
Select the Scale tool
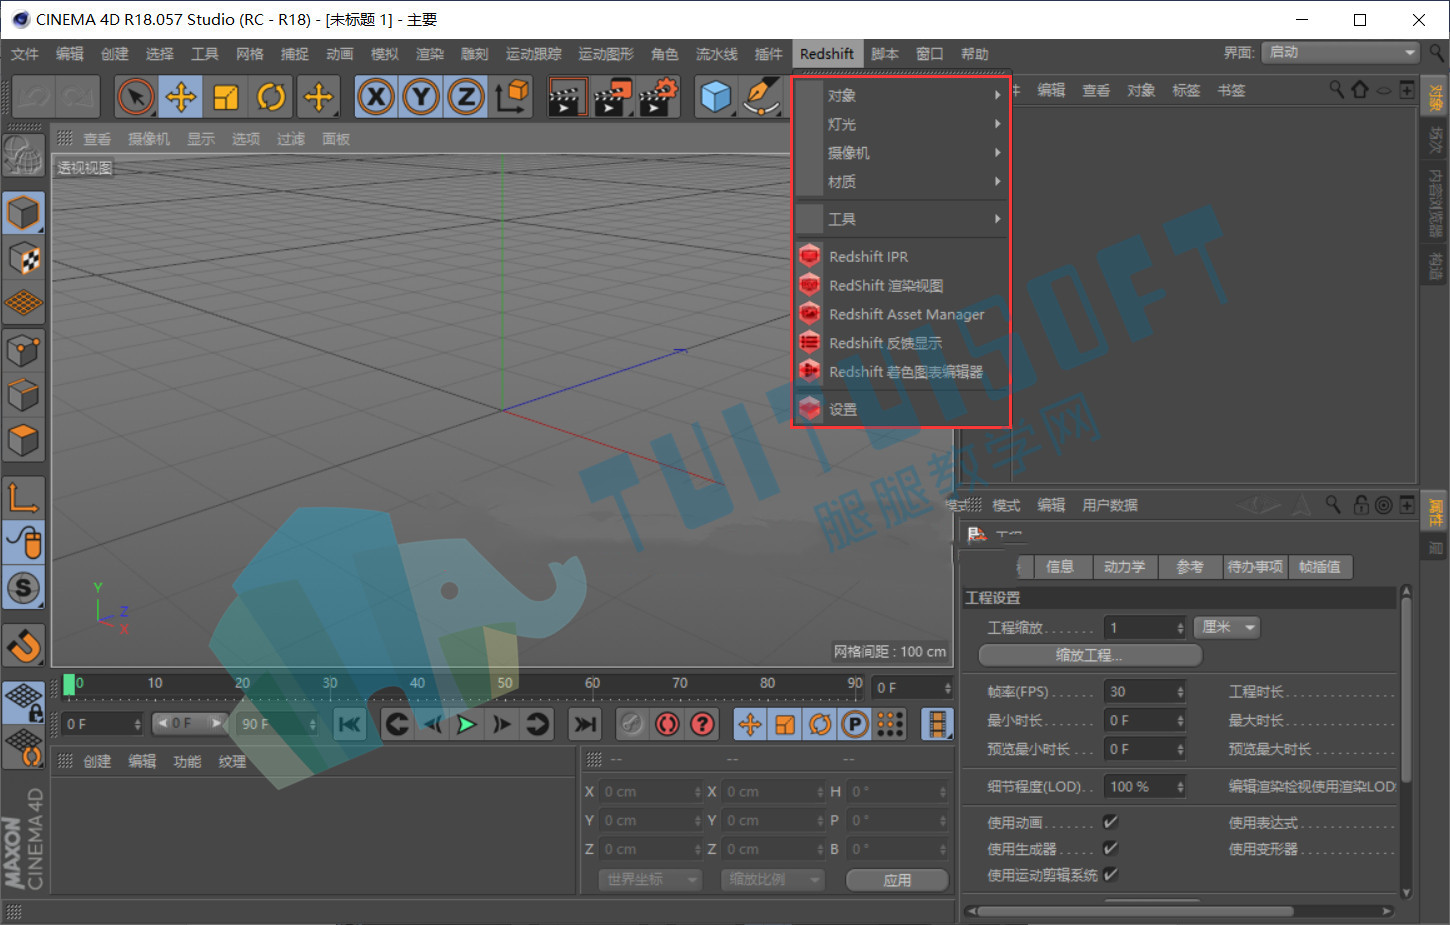tap(226, 97)
